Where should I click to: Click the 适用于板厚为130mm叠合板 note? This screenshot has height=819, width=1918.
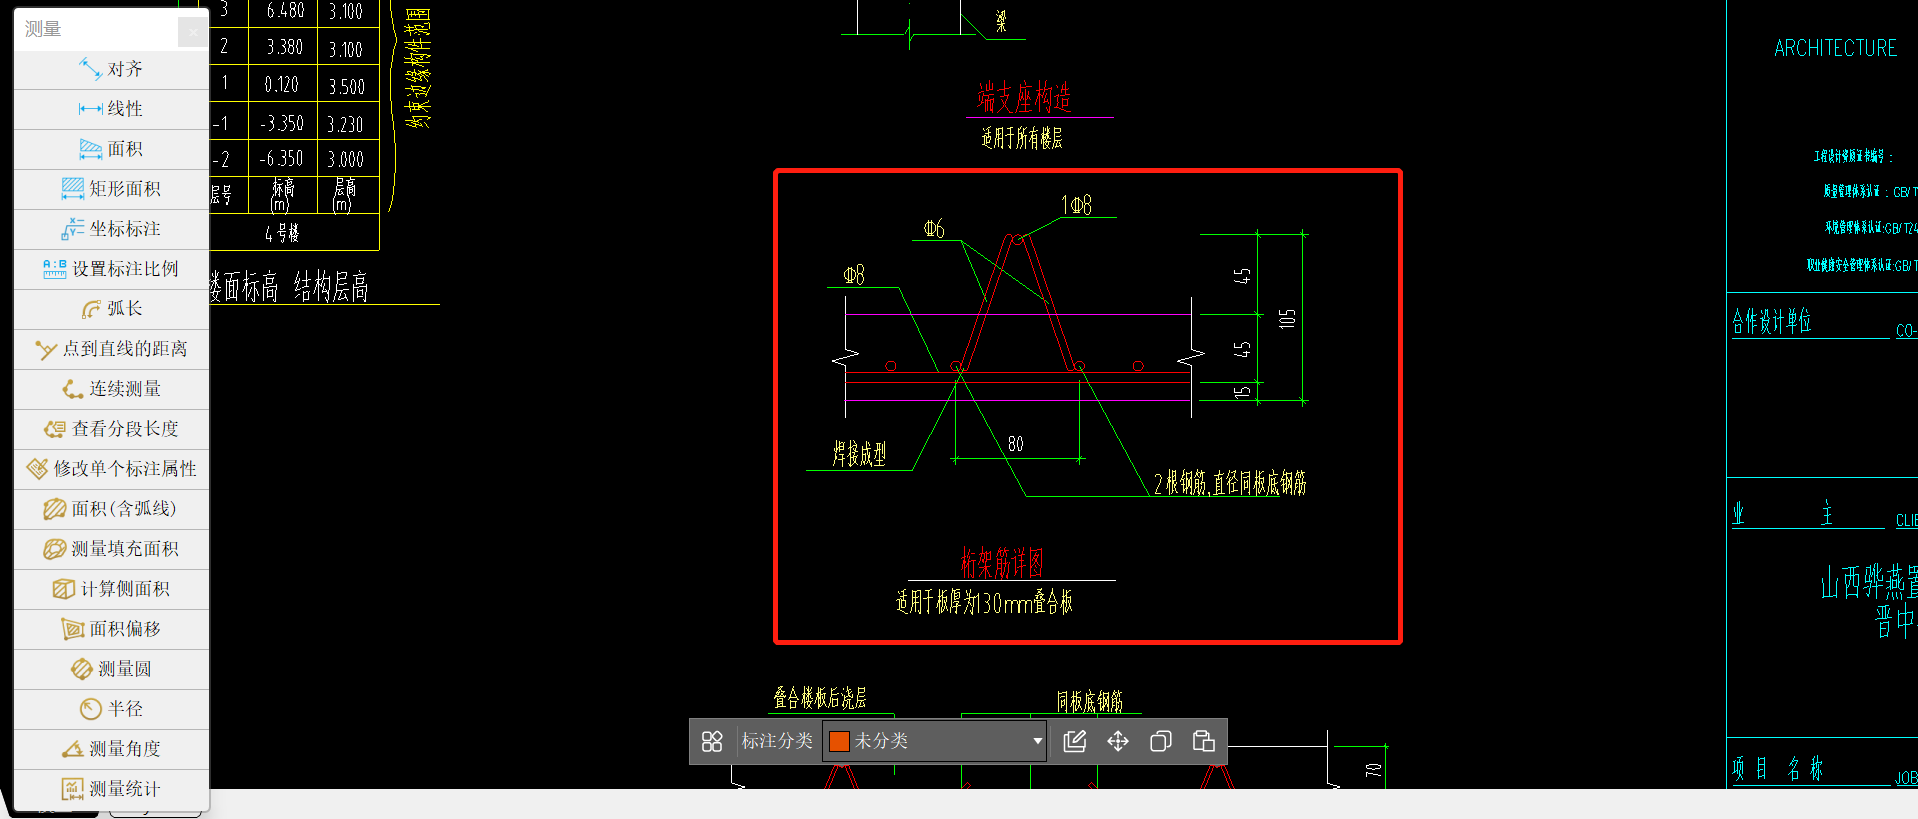click(984, 602)
